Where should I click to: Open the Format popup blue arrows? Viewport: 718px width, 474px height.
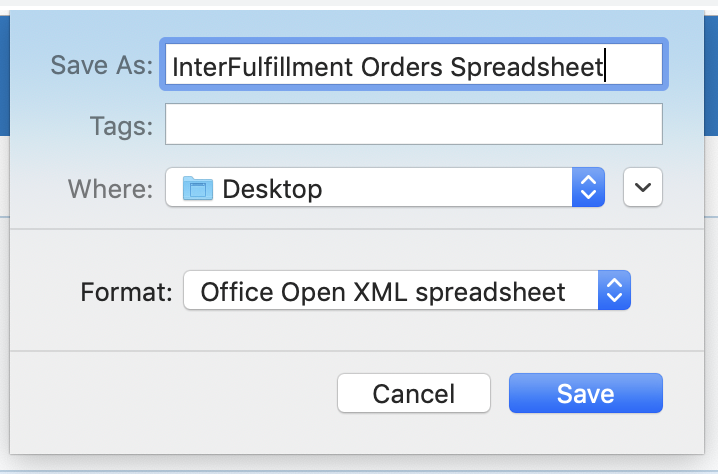click(614, 290)
